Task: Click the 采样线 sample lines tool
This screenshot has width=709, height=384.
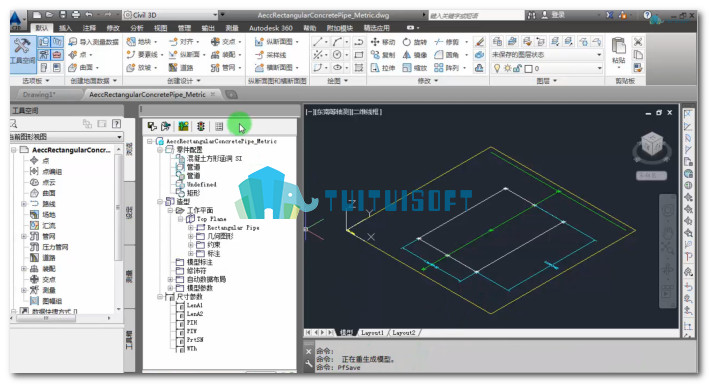Action: (x=270, y=55)
